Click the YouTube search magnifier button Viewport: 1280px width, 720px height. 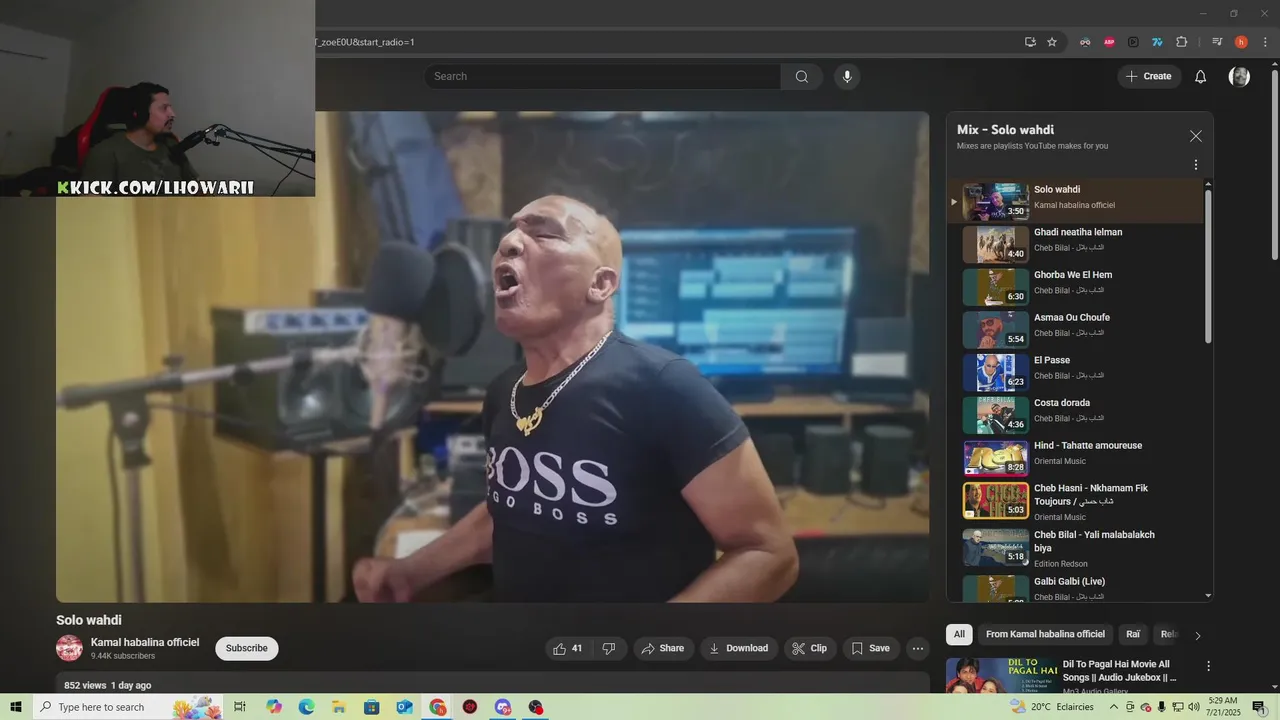pyautogui.click(x=801, y=77)
